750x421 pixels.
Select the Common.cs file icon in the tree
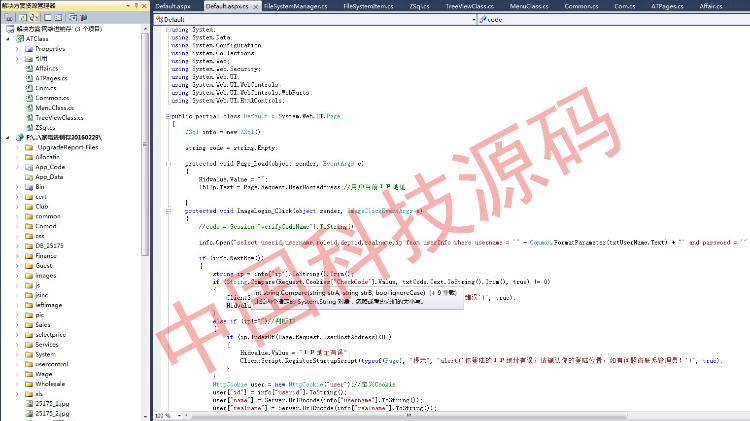tap(29, 98)
